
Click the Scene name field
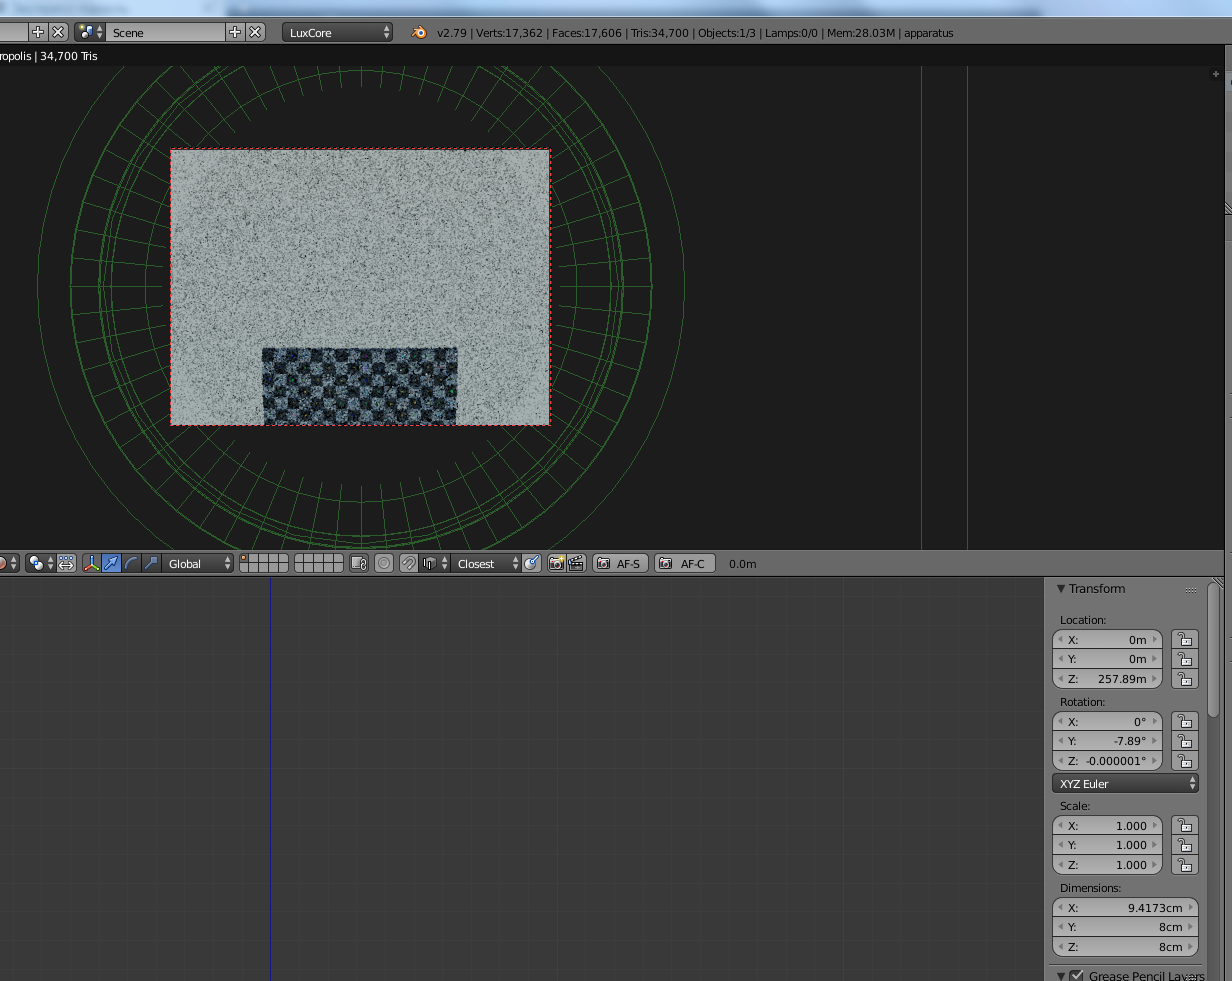(165, 33)
